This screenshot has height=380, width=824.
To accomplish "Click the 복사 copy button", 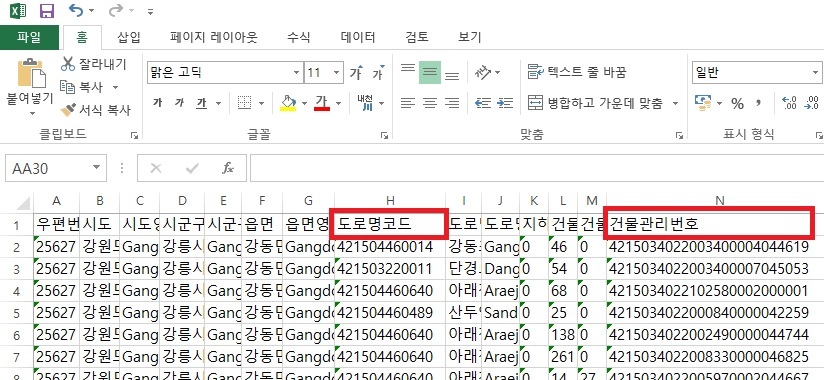I will tap(82, 87).
